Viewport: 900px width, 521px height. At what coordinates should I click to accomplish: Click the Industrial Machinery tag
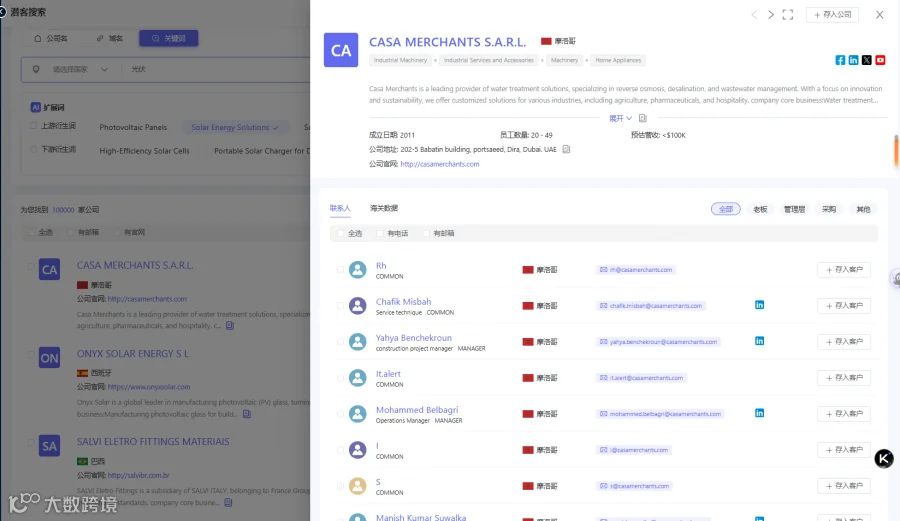pos(400,60)
